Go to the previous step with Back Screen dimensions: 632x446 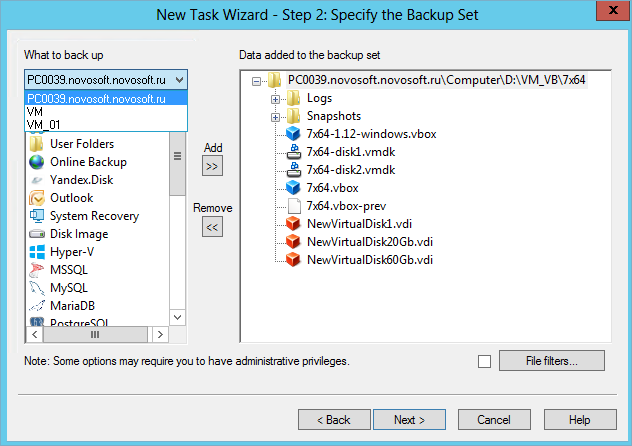click(x=334, y=420)
